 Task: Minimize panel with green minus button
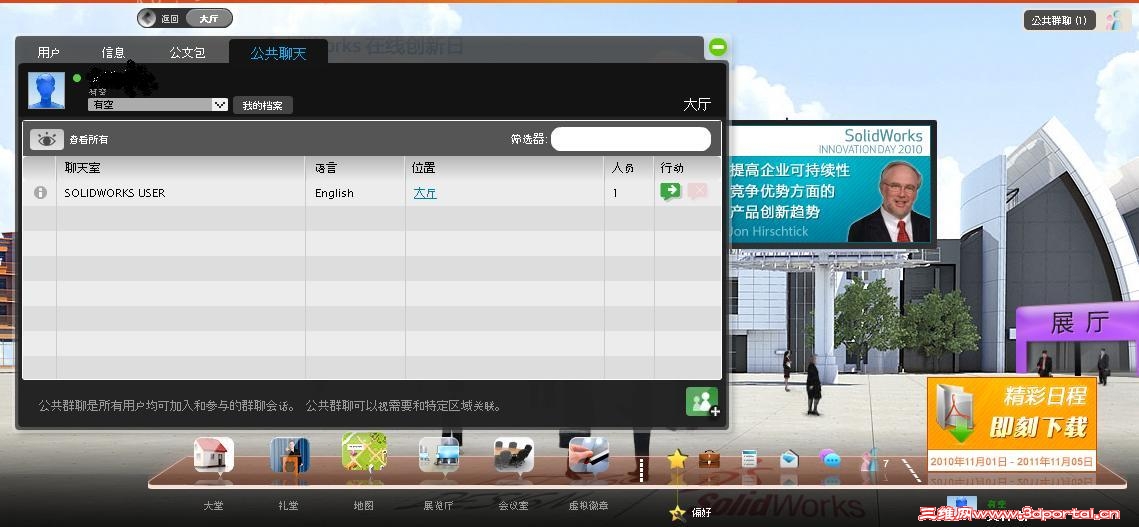click(x=718, y=48)
